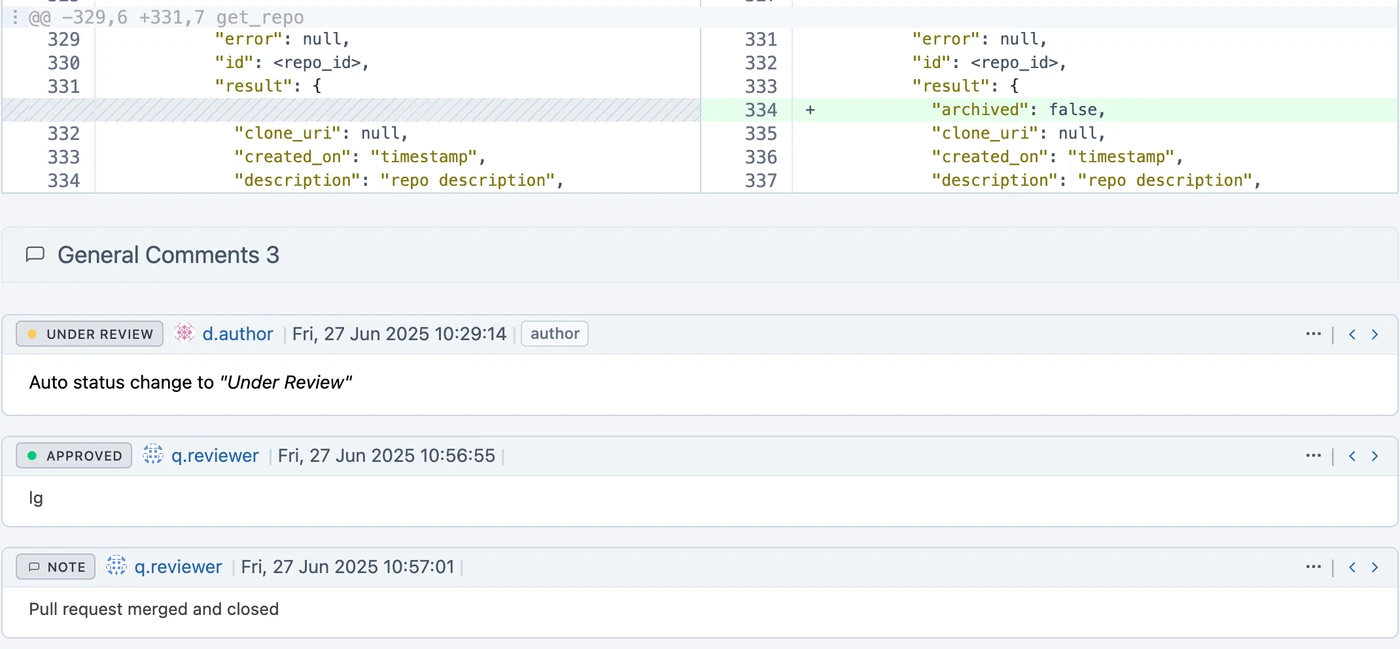The image size is (1400, 649).
Task: Click left-side line number 329
Action: pyautogui.click(x=64, y=39)
